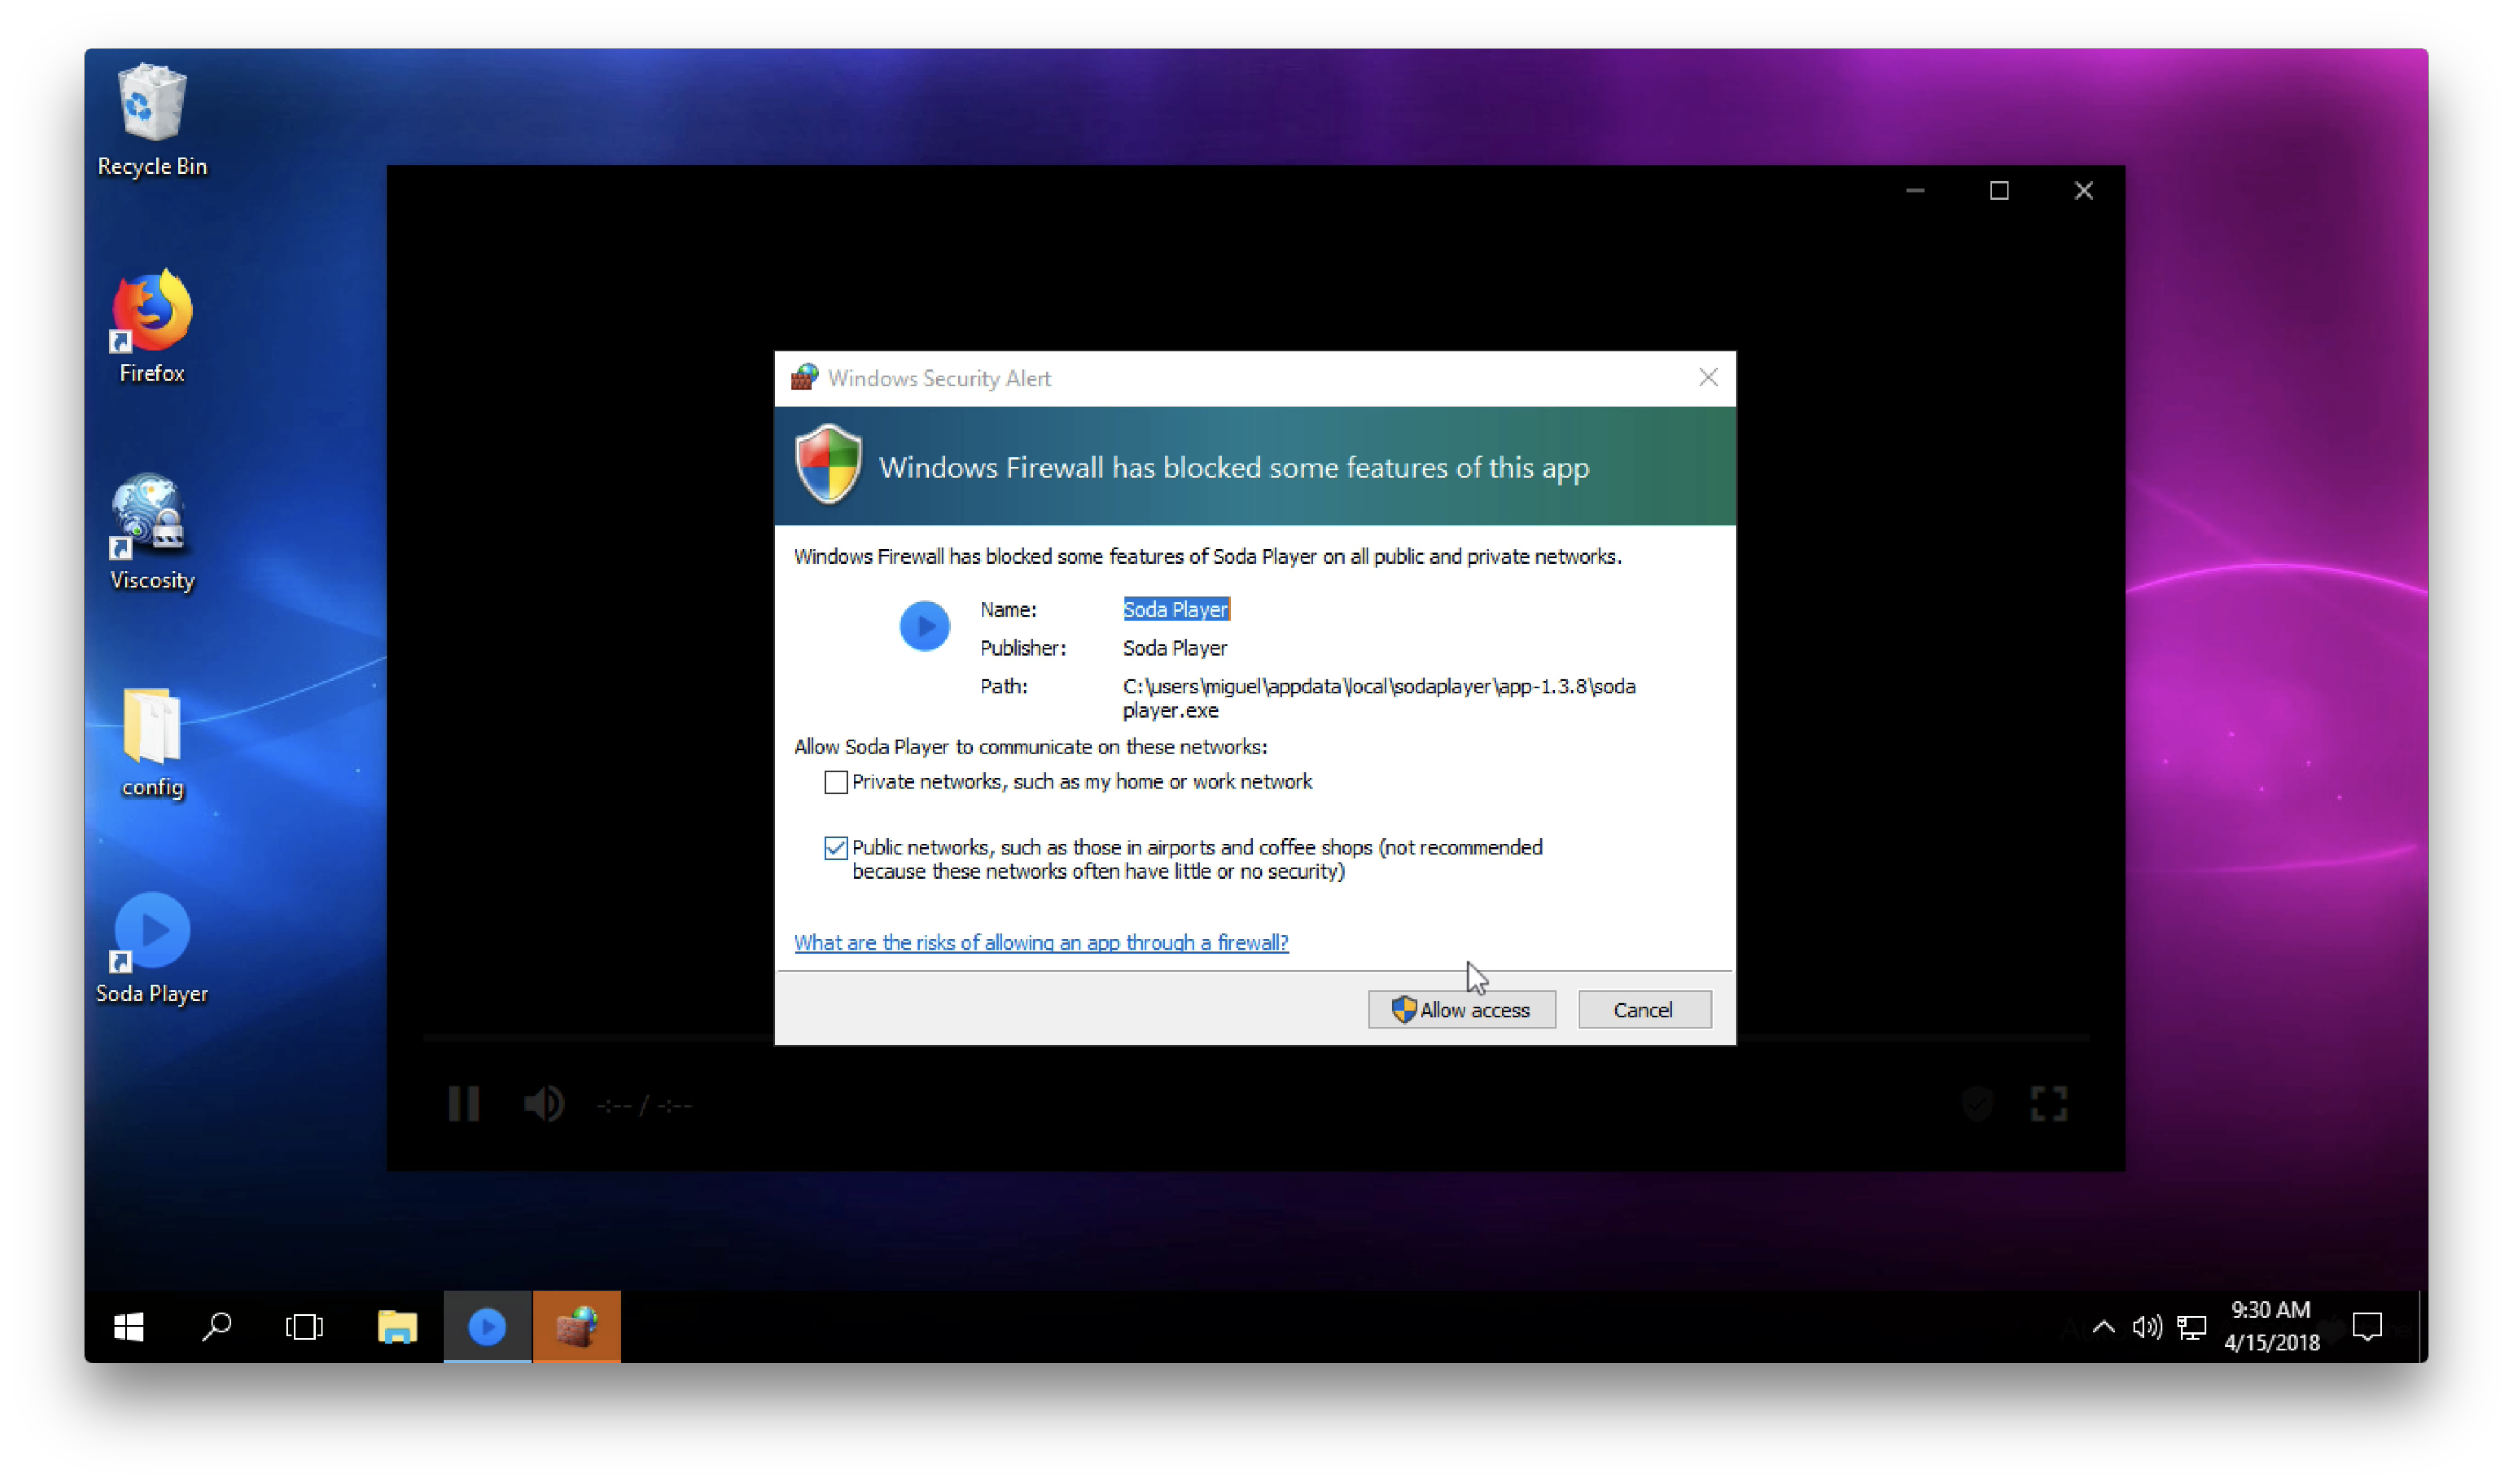Open Task View from the taskbar
The image size is (2513, 1484).
(x=304, y=1327)
